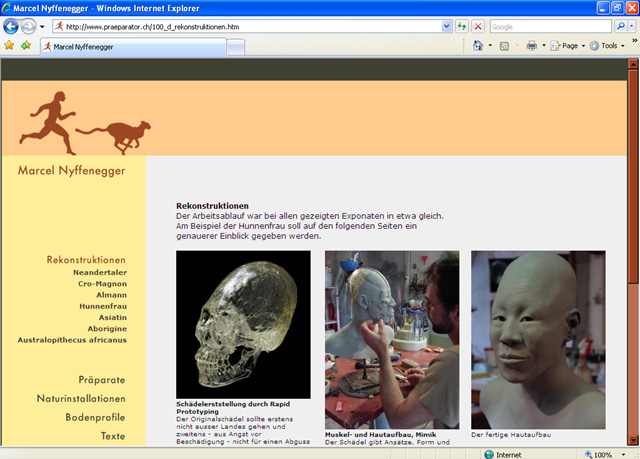Click the Home toolbar icon
The width and height of the screenshot is (640, 459).
[478, 46]
